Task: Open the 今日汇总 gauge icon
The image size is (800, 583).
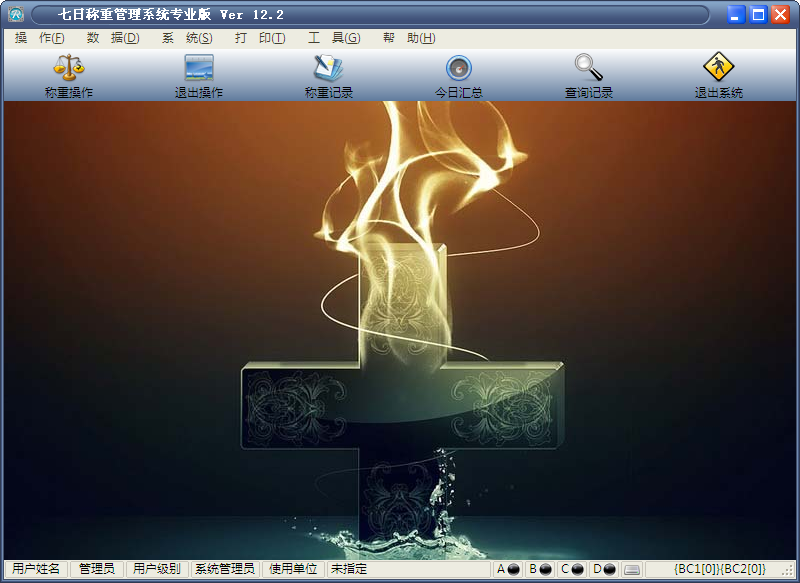Action: [459, 67]
